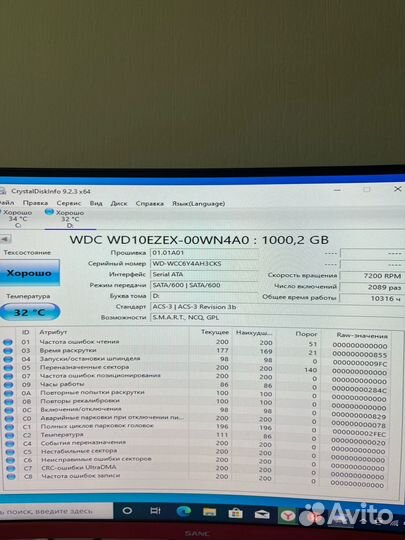The height and width of the screenshot is (540, 405).
Task: Click status icon for attribute 03
Action: (8, 351)
